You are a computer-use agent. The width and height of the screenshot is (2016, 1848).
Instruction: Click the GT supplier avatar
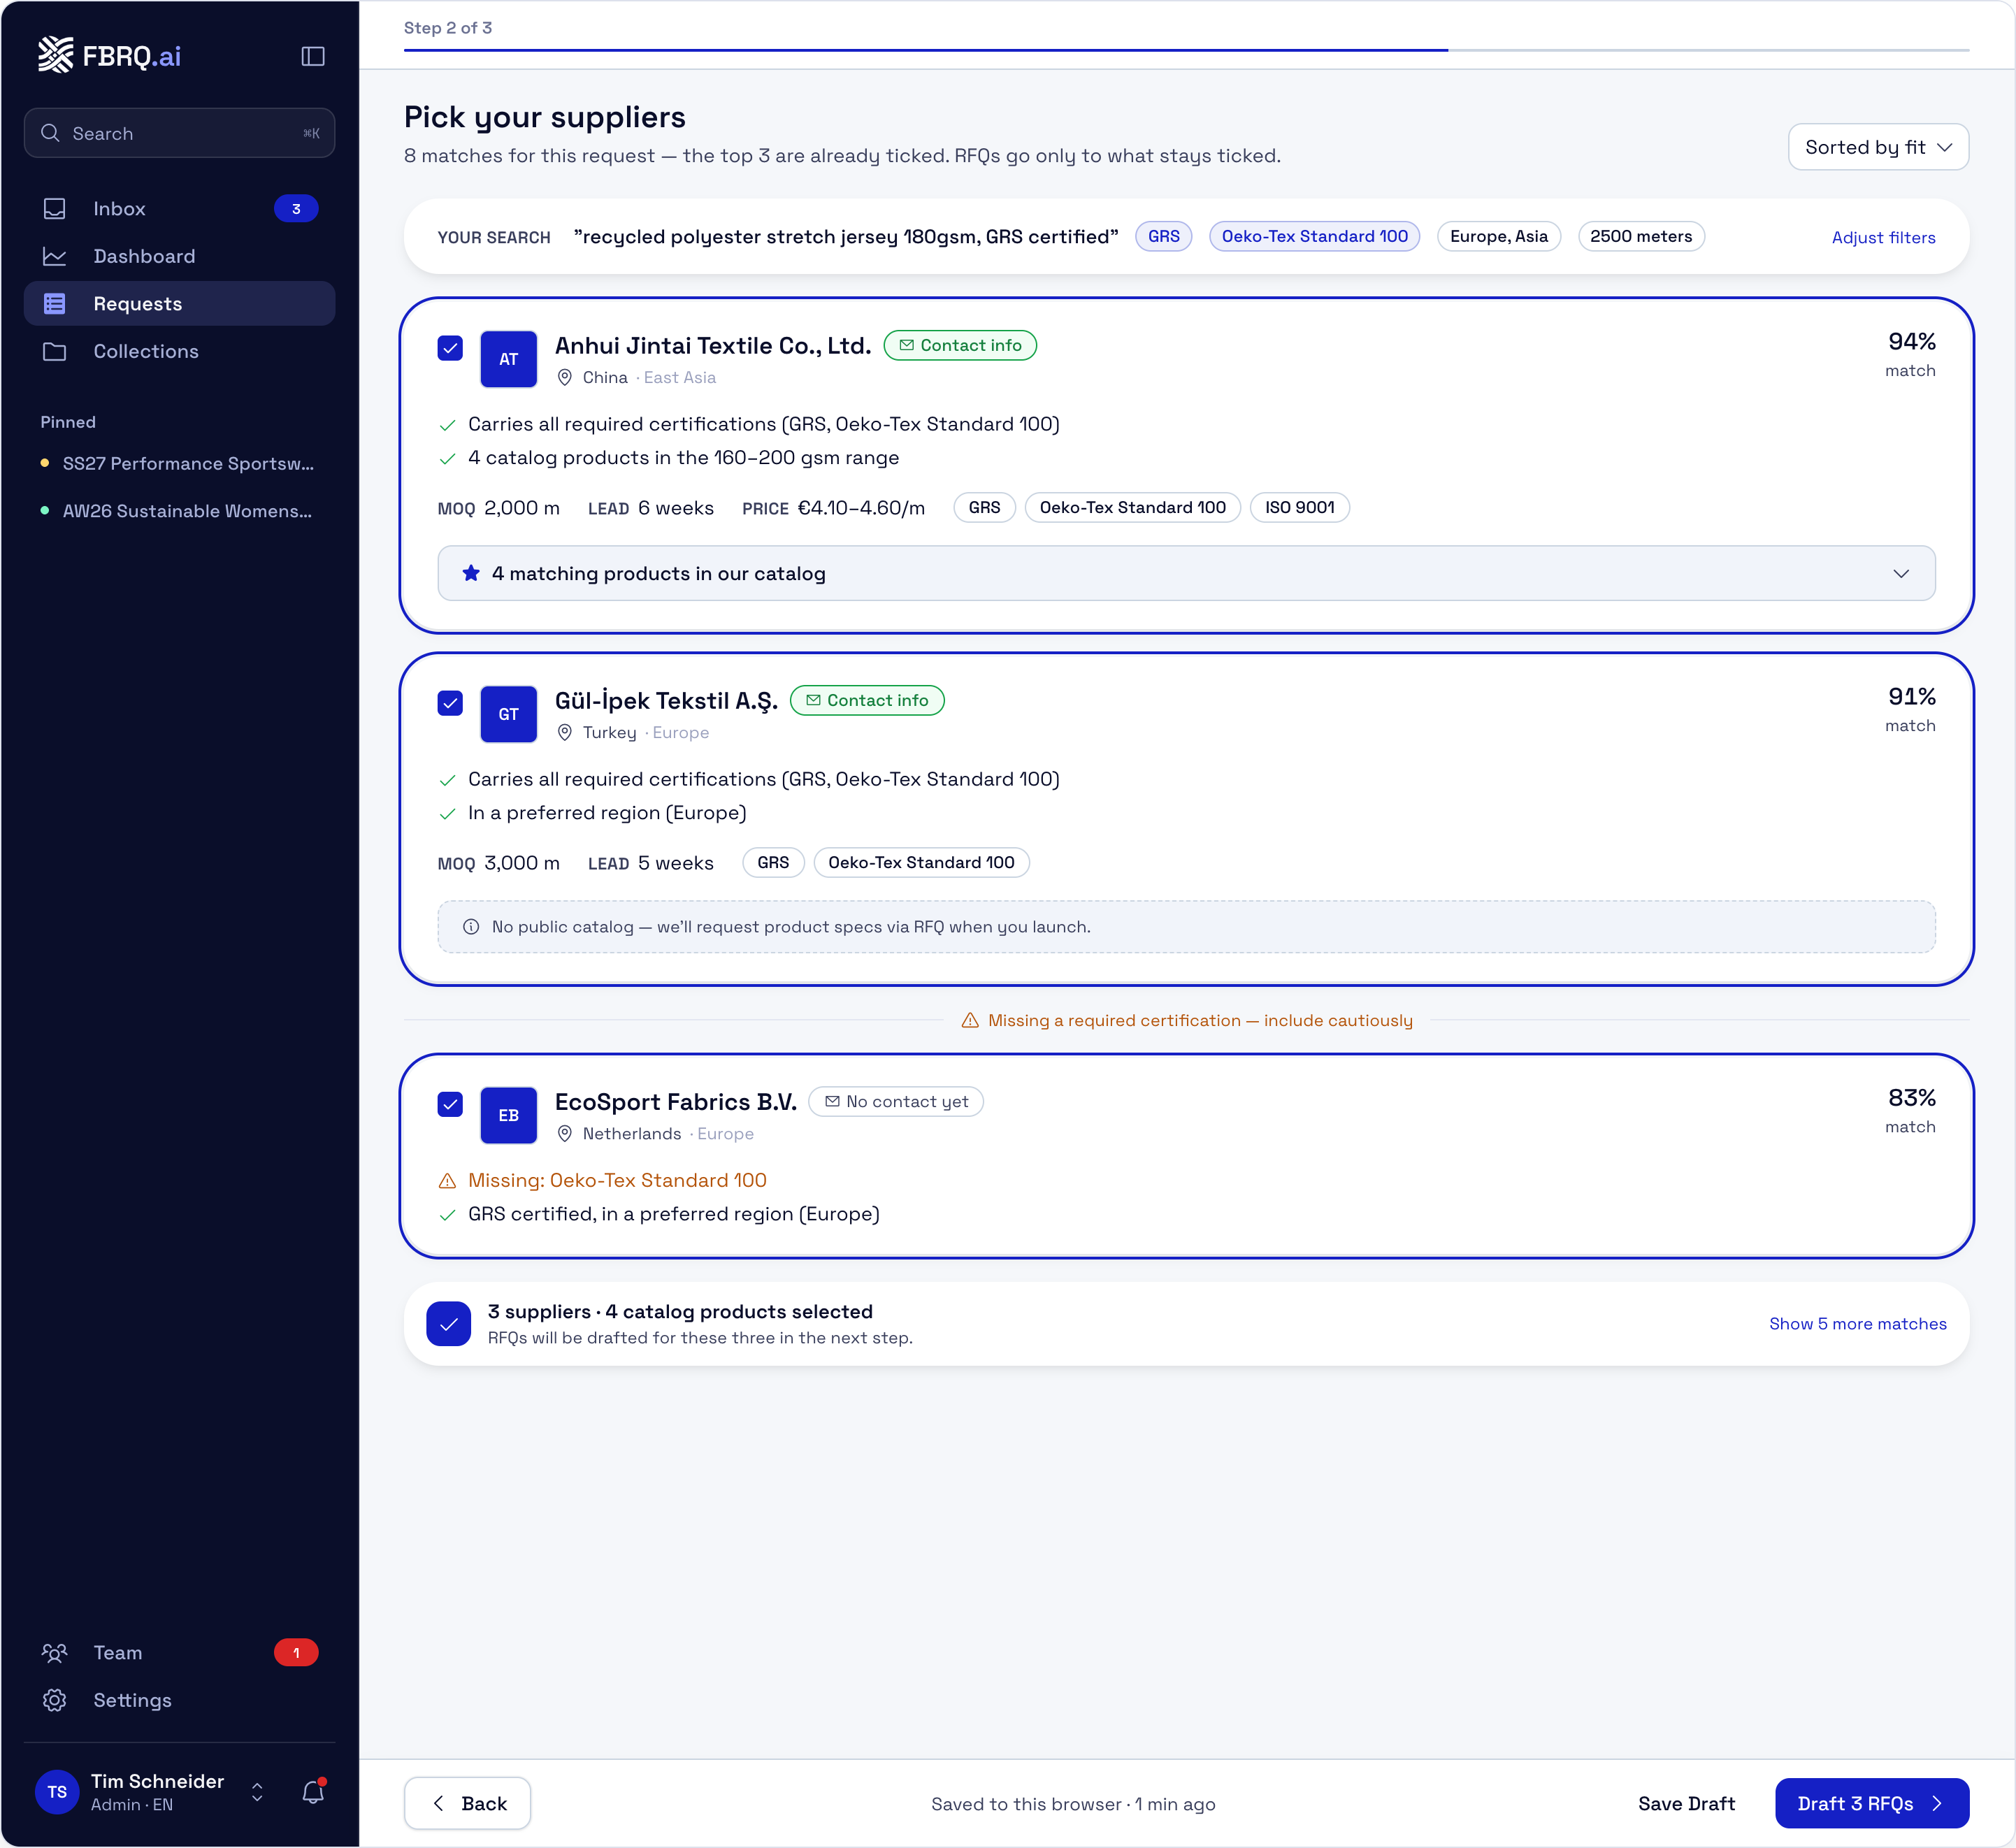coord(509,714)
